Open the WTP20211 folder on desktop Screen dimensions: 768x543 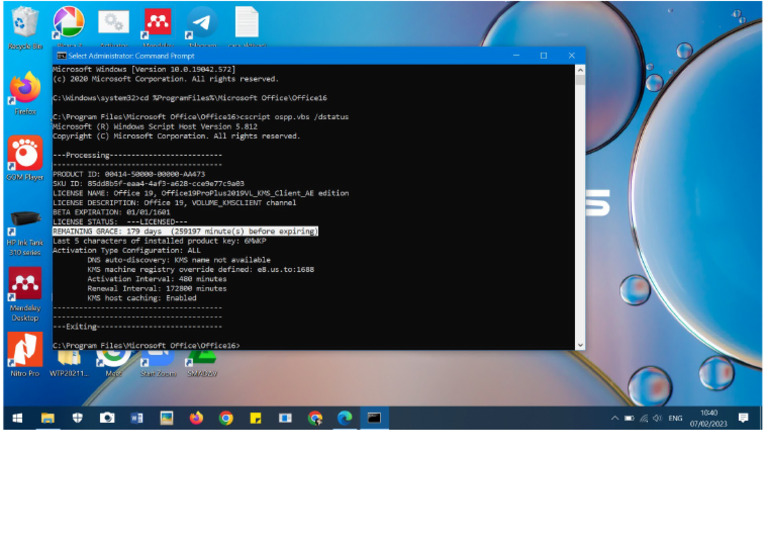pos(69,363)
